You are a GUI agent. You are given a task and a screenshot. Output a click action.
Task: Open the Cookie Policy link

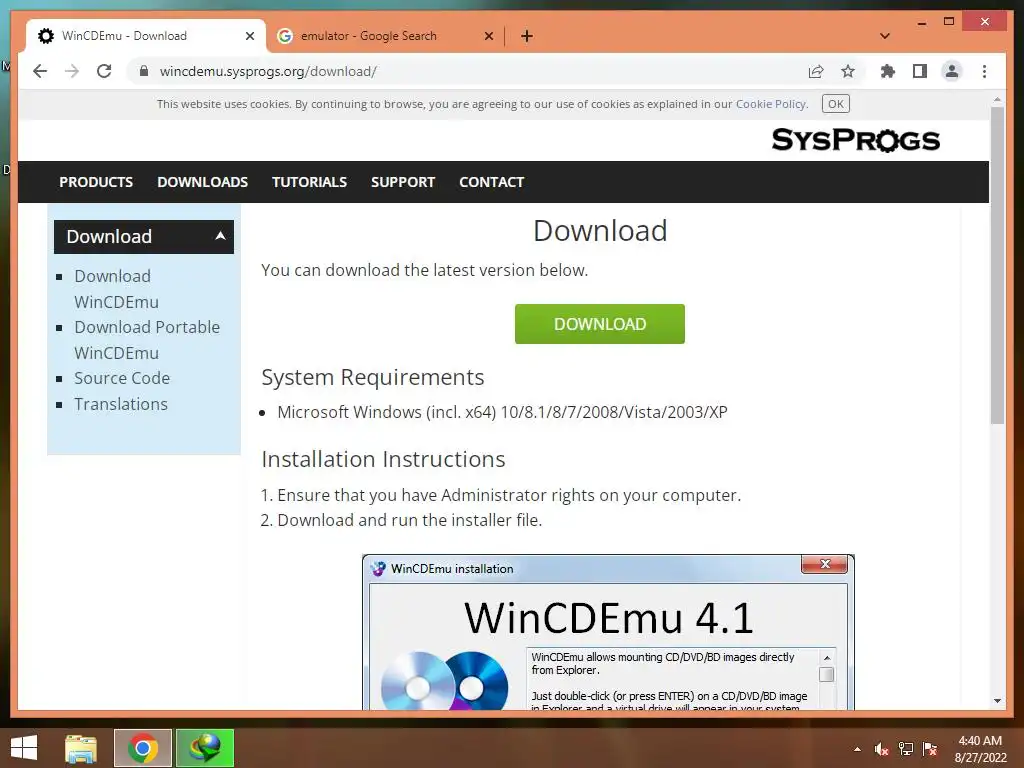tap(771, 104)
